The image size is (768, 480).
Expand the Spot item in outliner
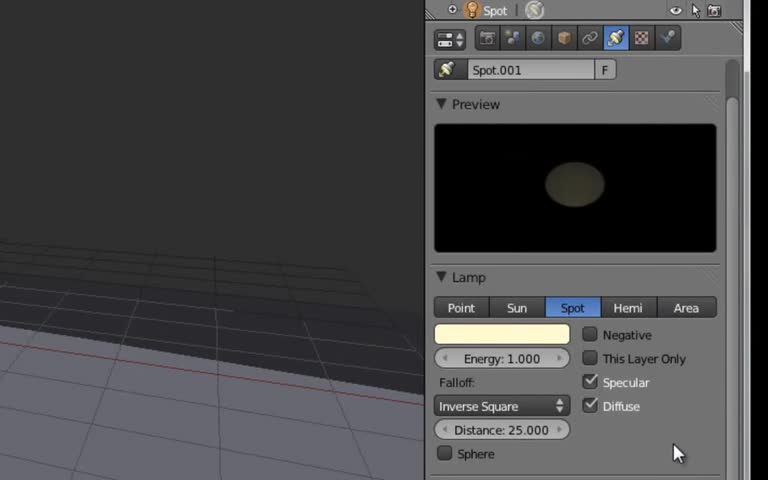[x=452, y=9]
